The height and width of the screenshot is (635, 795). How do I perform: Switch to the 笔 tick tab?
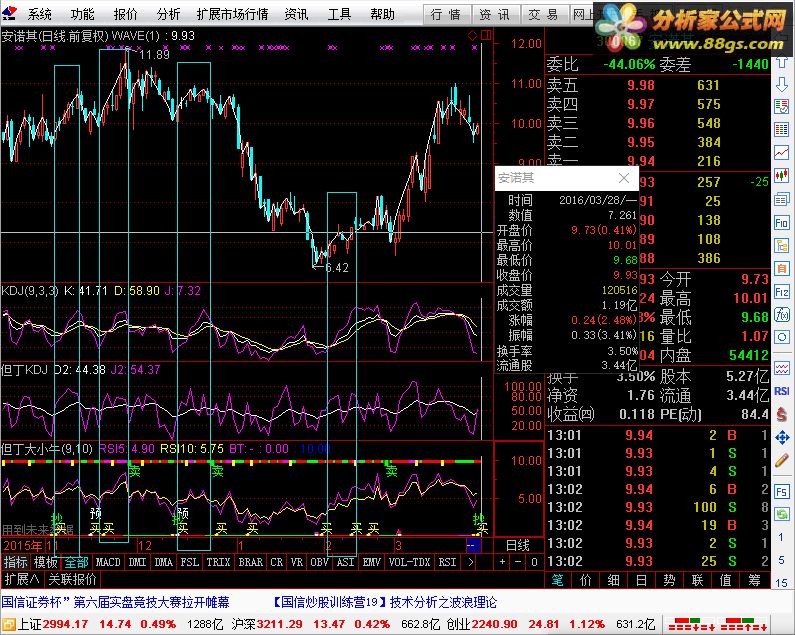point(557,580)
